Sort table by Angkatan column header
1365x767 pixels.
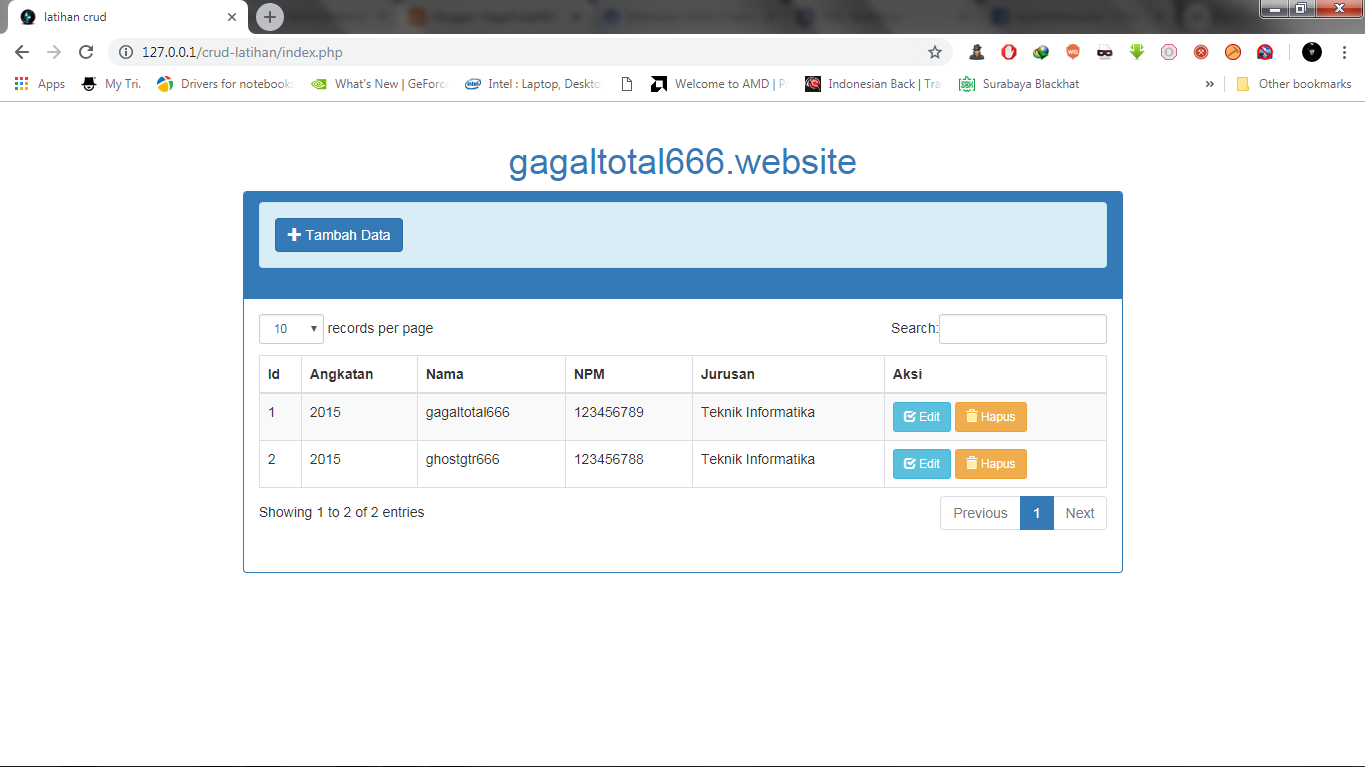359,374
